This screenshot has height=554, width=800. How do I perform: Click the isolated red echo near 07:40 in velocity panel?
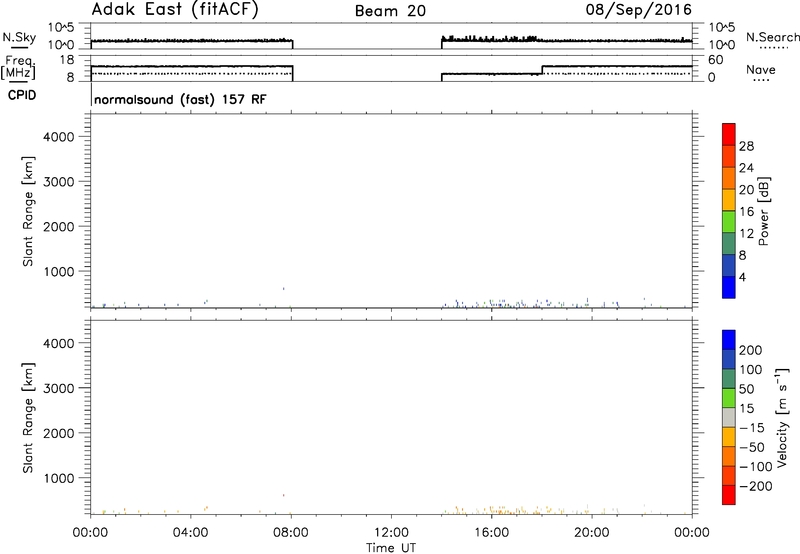tap(283, 495)
